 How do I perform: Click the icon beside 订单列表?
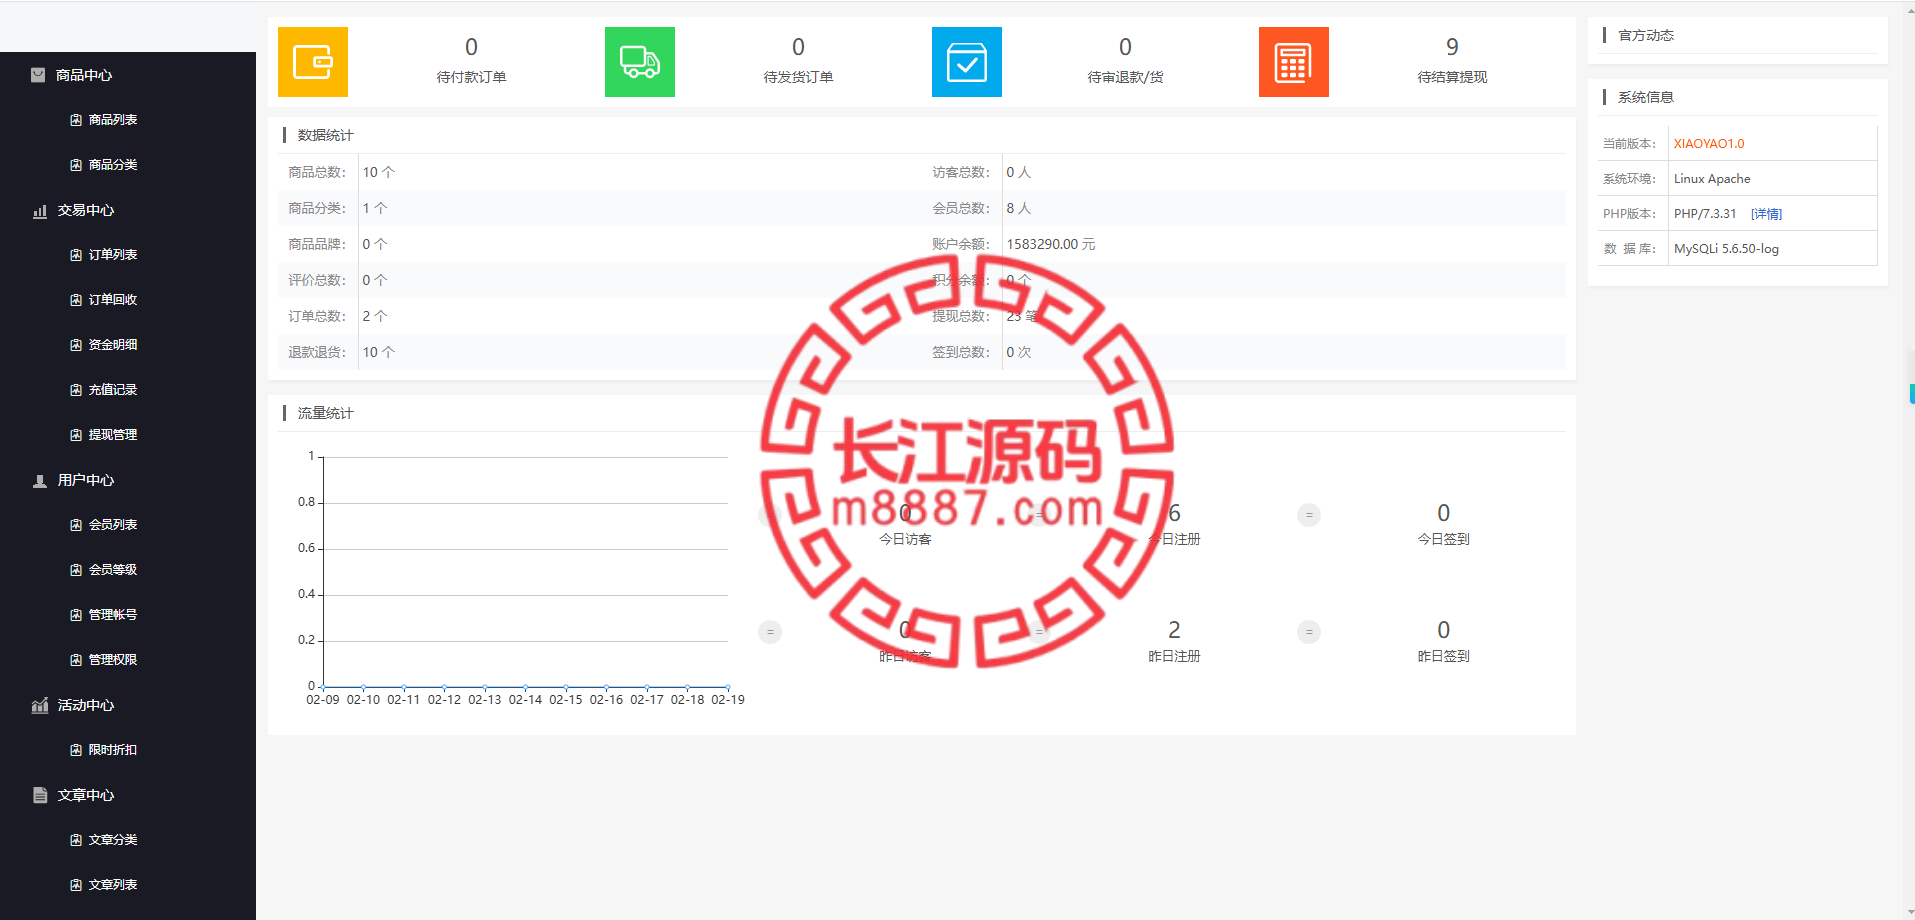tap(76, 255)
